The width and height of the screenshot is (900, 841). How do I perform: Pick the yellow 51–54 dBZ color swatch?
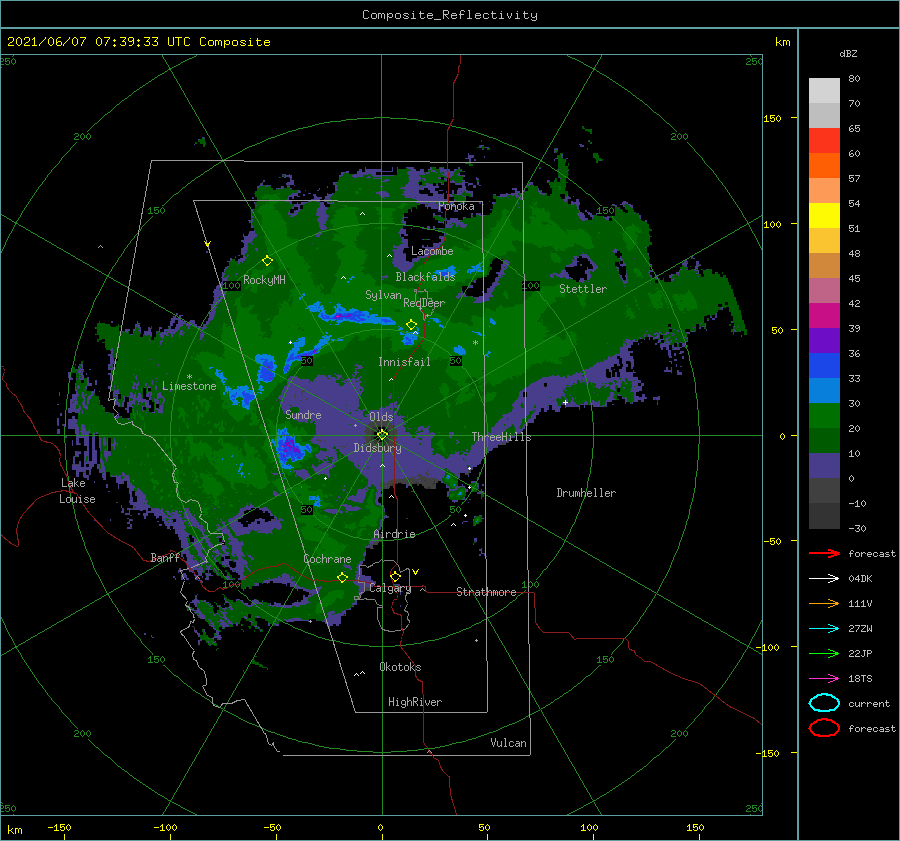click(824, 216)
